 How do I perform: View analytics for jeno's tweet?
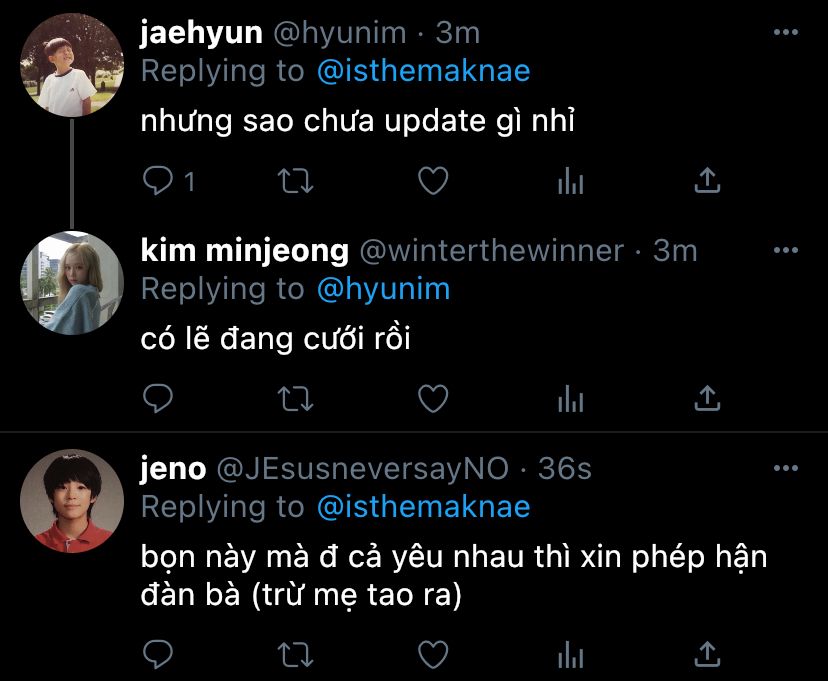click(x=570, y=655)
